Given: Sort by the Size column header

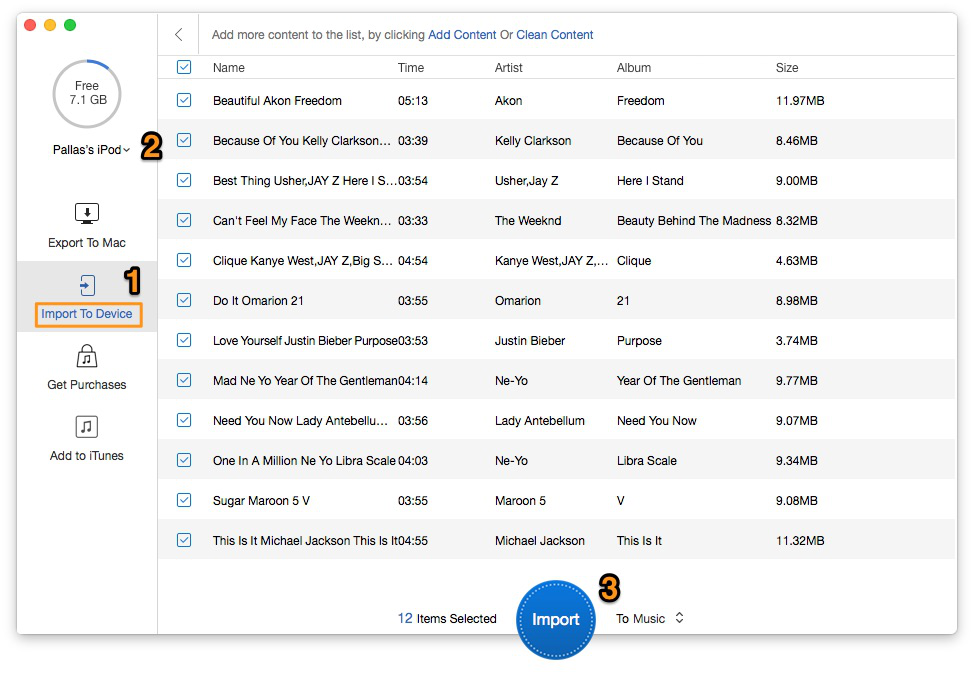Looking at the screenshot, I should coord(787,68).
